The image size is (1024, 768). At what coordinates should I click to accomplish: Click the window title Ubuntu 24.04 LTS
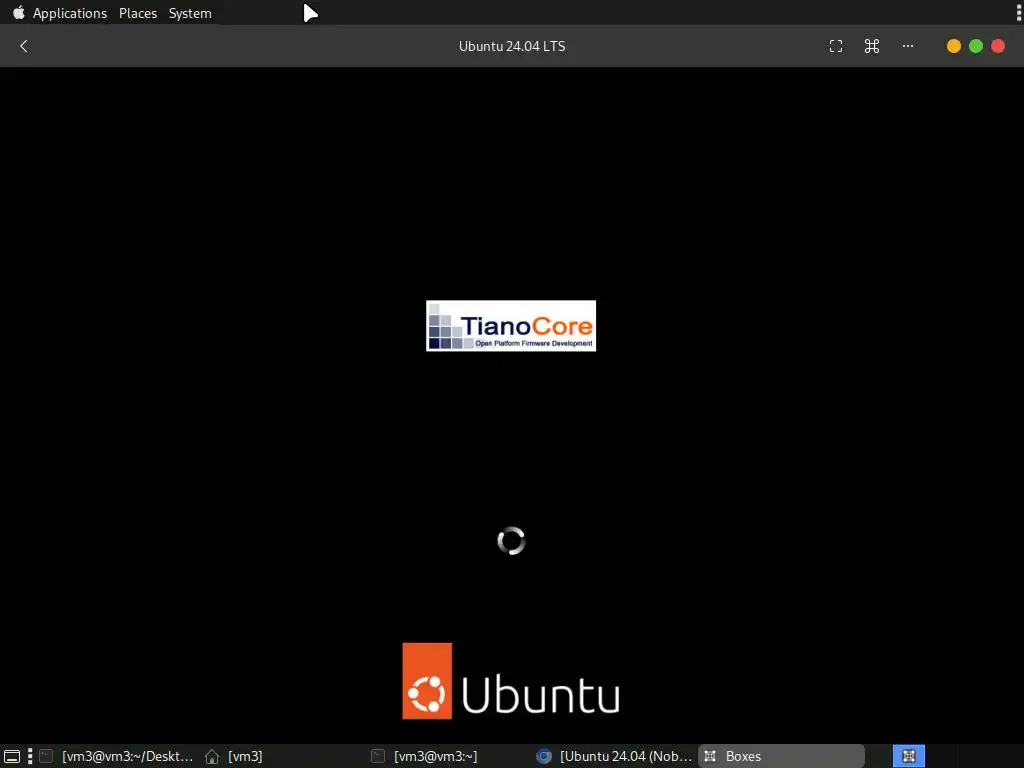coord(512,46)
